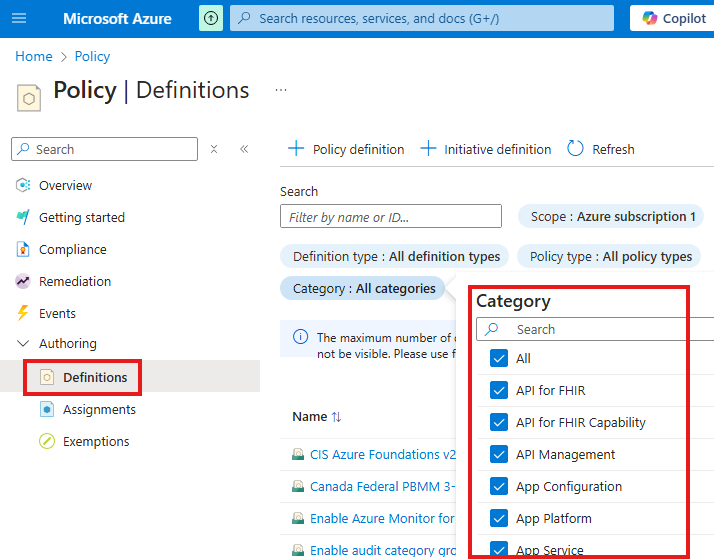Image resolution: width=714 pixels, height=560 pixels.
Task: Clear the sidebar search with the X icon
Action: click(x=214, y=149)
